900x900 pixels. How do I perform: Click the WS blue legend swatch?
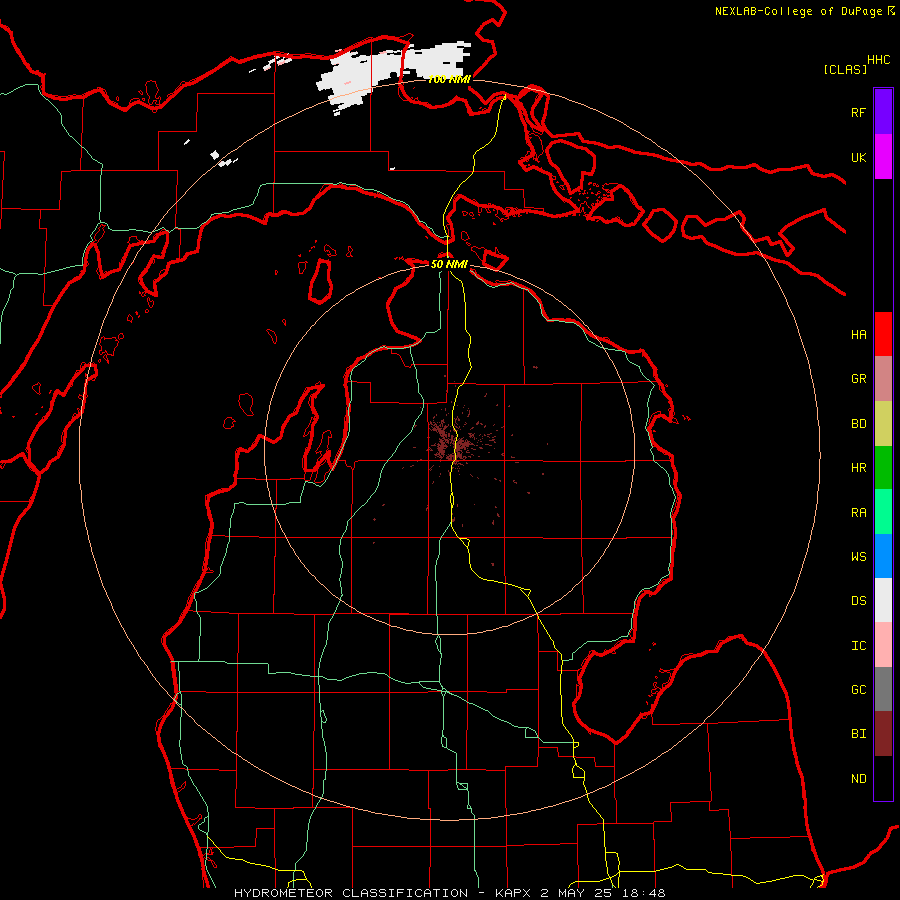[883, 556]
